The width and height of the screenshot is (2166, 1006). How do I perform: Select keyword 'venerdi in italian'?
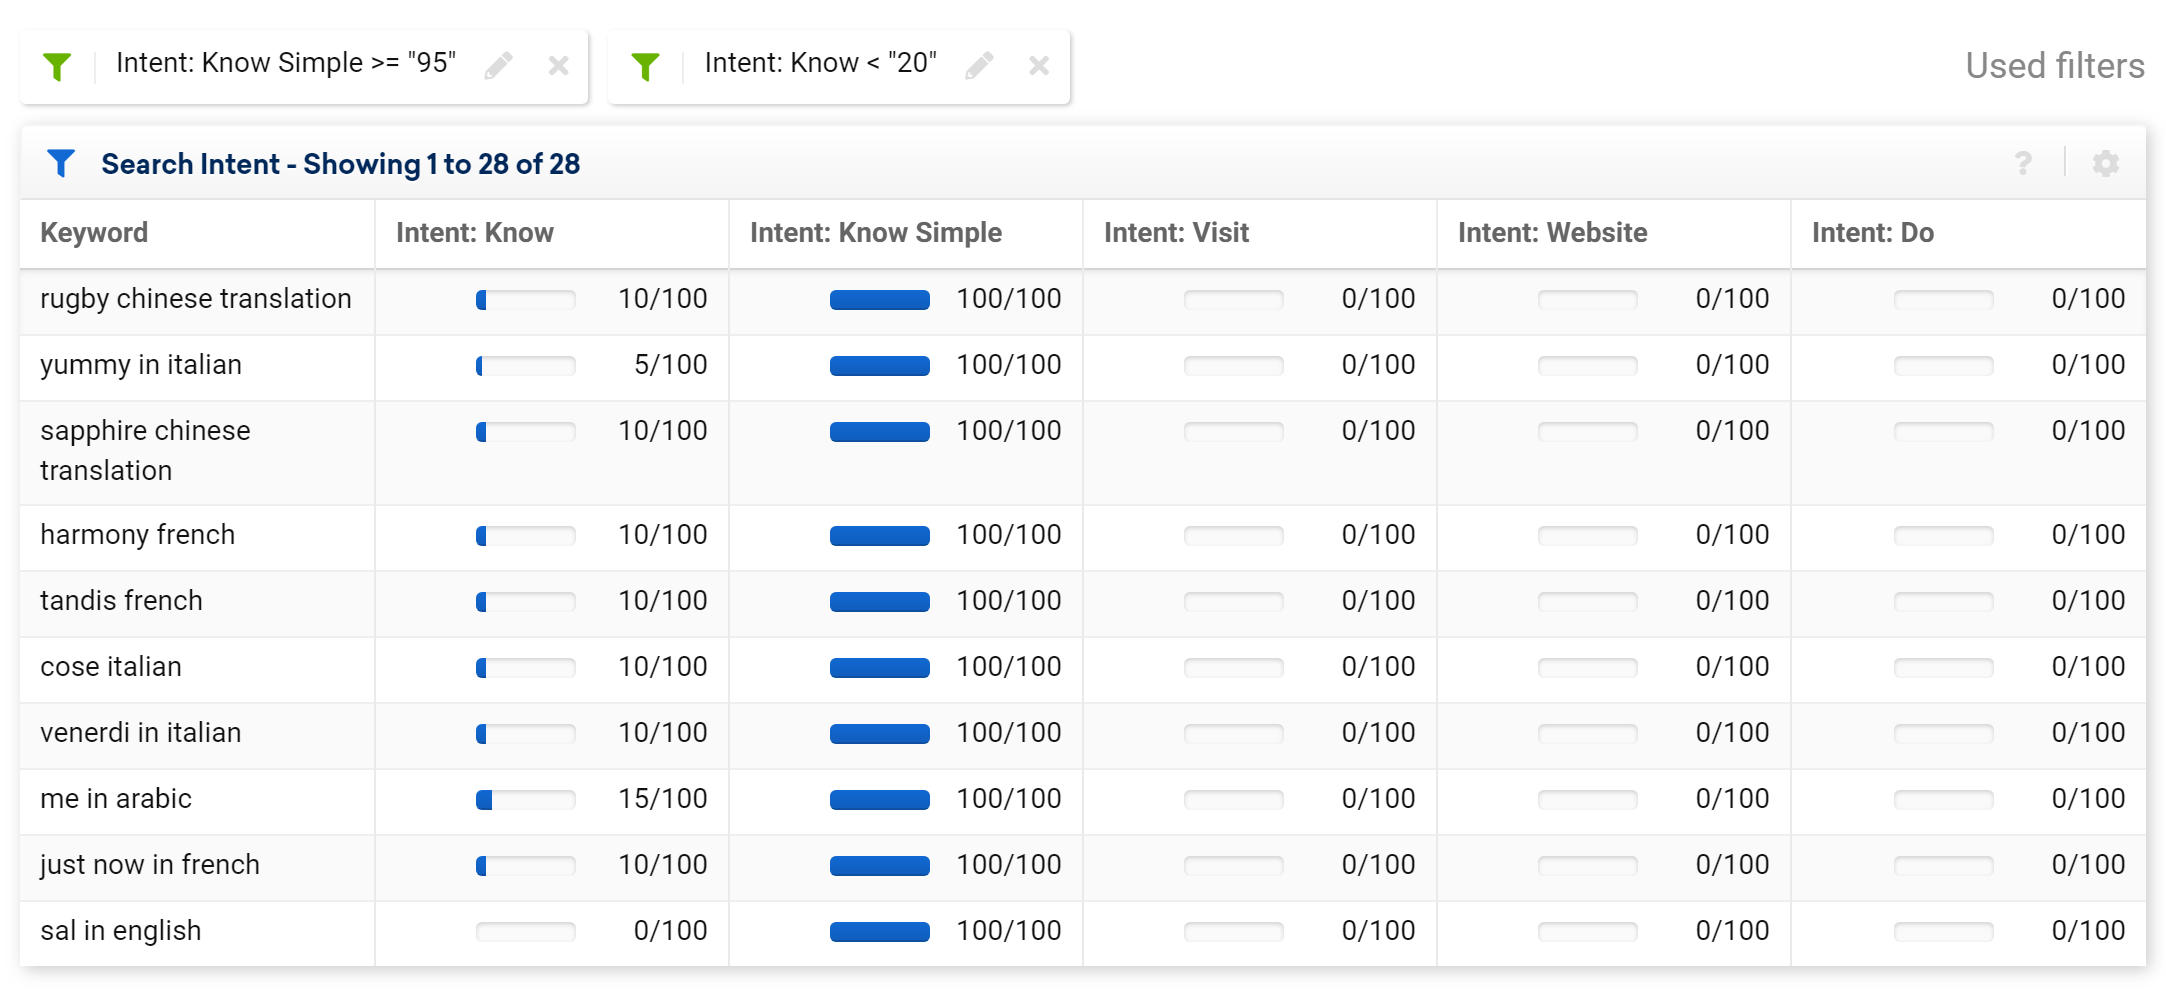click(x=141, y=733)
